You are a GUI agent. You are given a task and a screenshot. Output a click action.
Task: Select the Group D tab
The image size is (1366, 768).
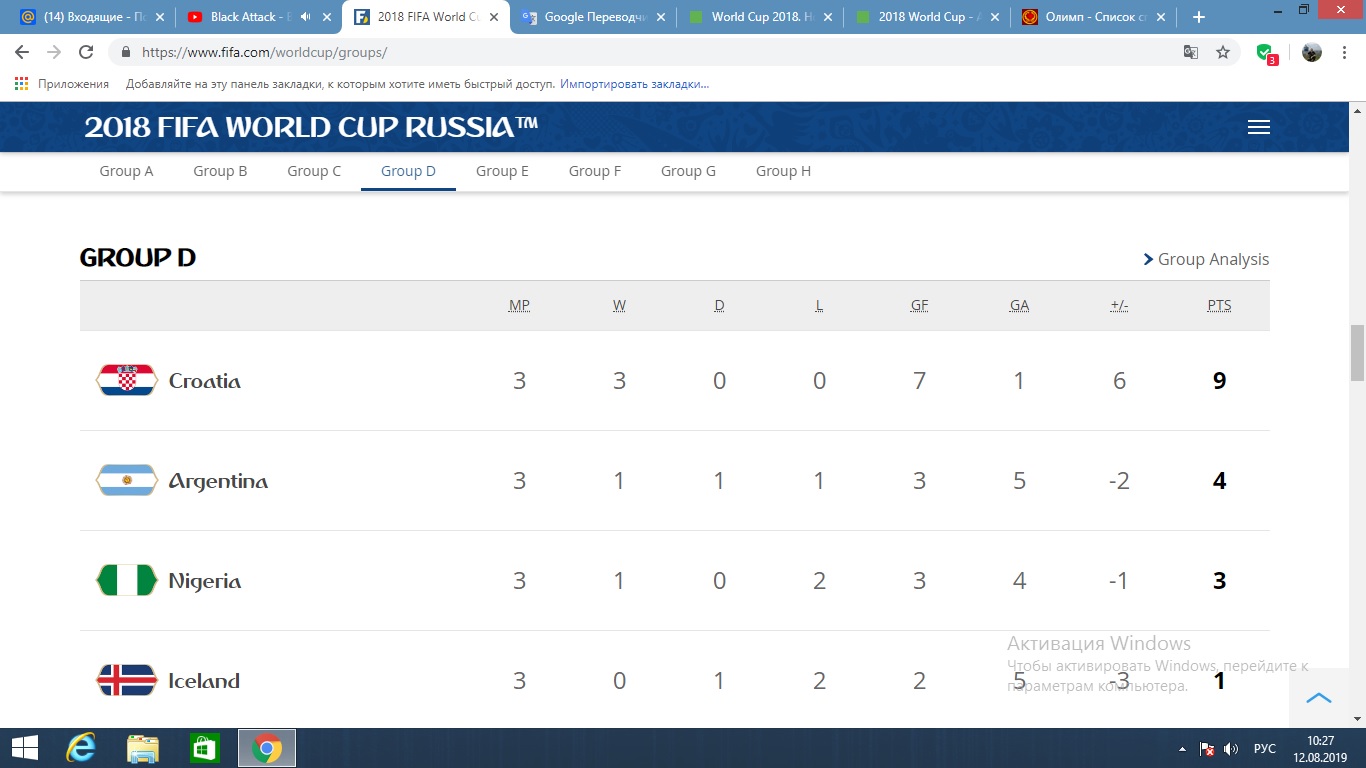tap(408, 171)
